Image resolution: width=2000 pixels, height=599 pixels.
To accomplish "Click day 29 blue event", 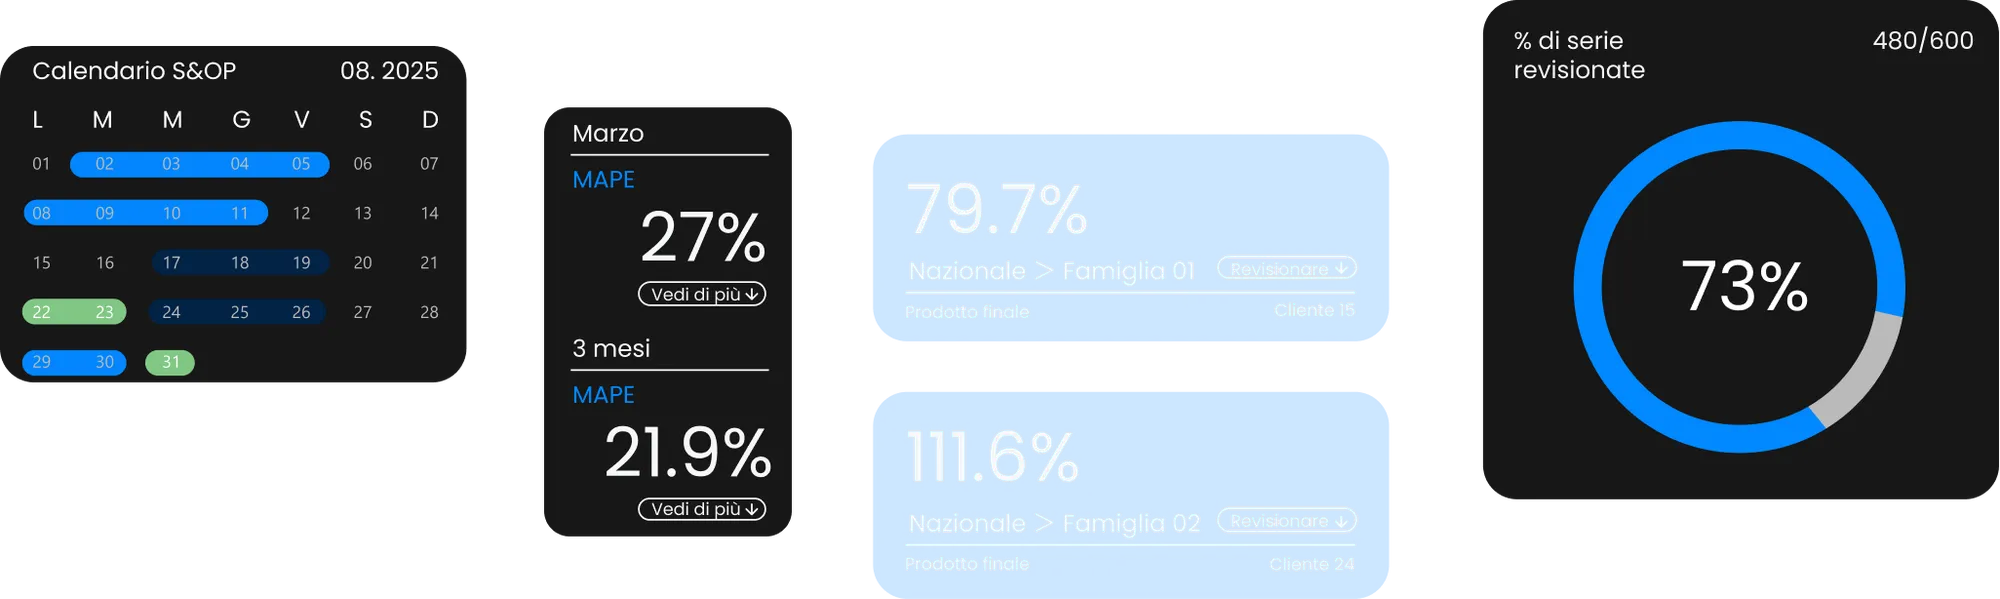I will point(42,362).
